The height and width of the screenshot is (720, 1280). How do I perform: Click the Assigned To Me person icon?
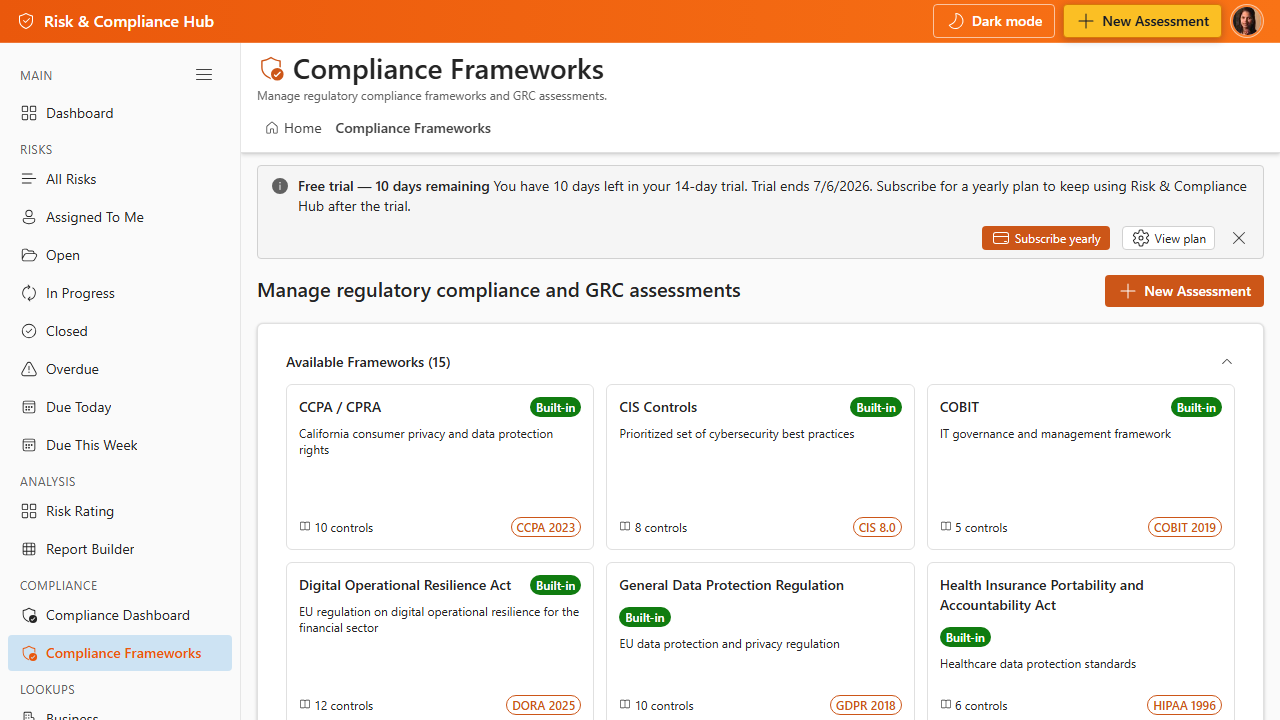point(29,217)
